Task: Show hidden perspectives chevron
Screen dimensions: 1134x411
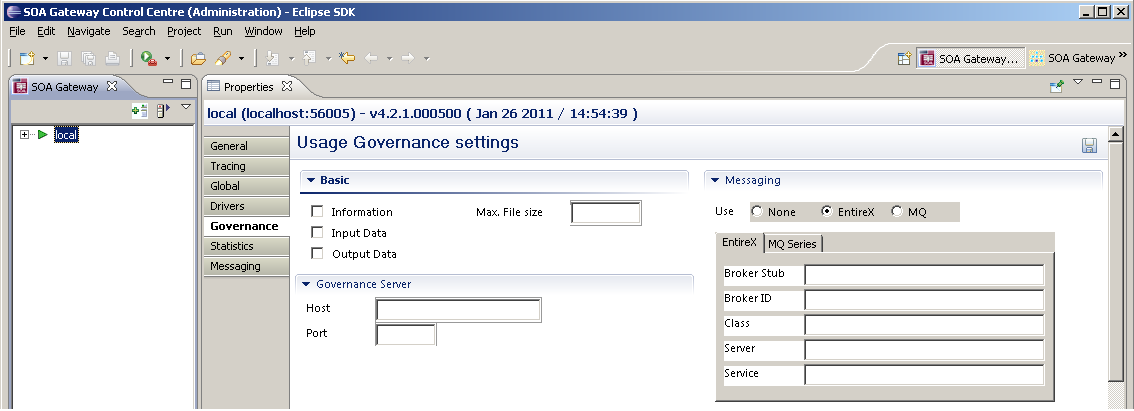Action: (1123, 54)
